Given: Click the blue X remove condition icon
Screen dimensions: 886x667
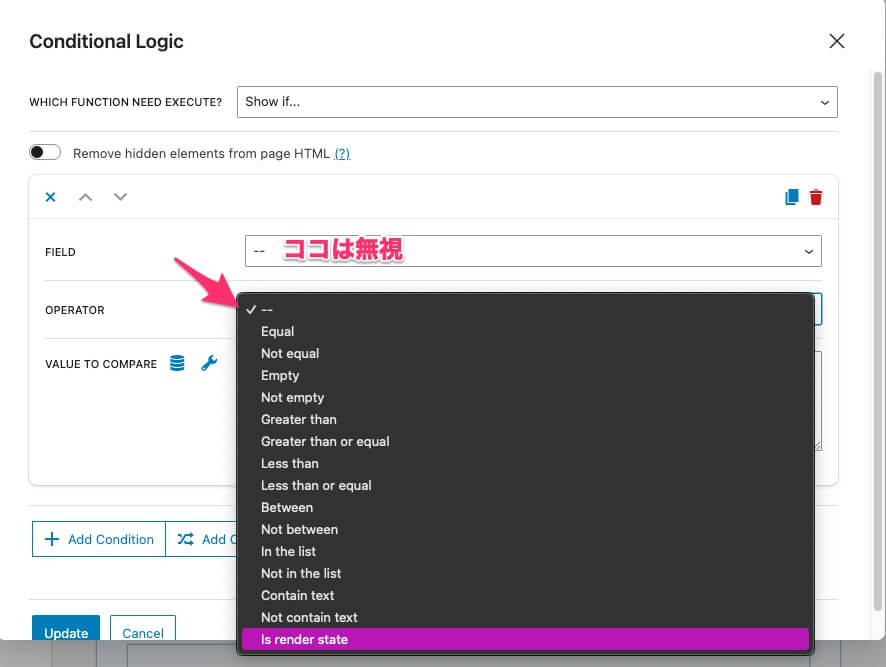Looking at the screenshot, I should (50, 197).
